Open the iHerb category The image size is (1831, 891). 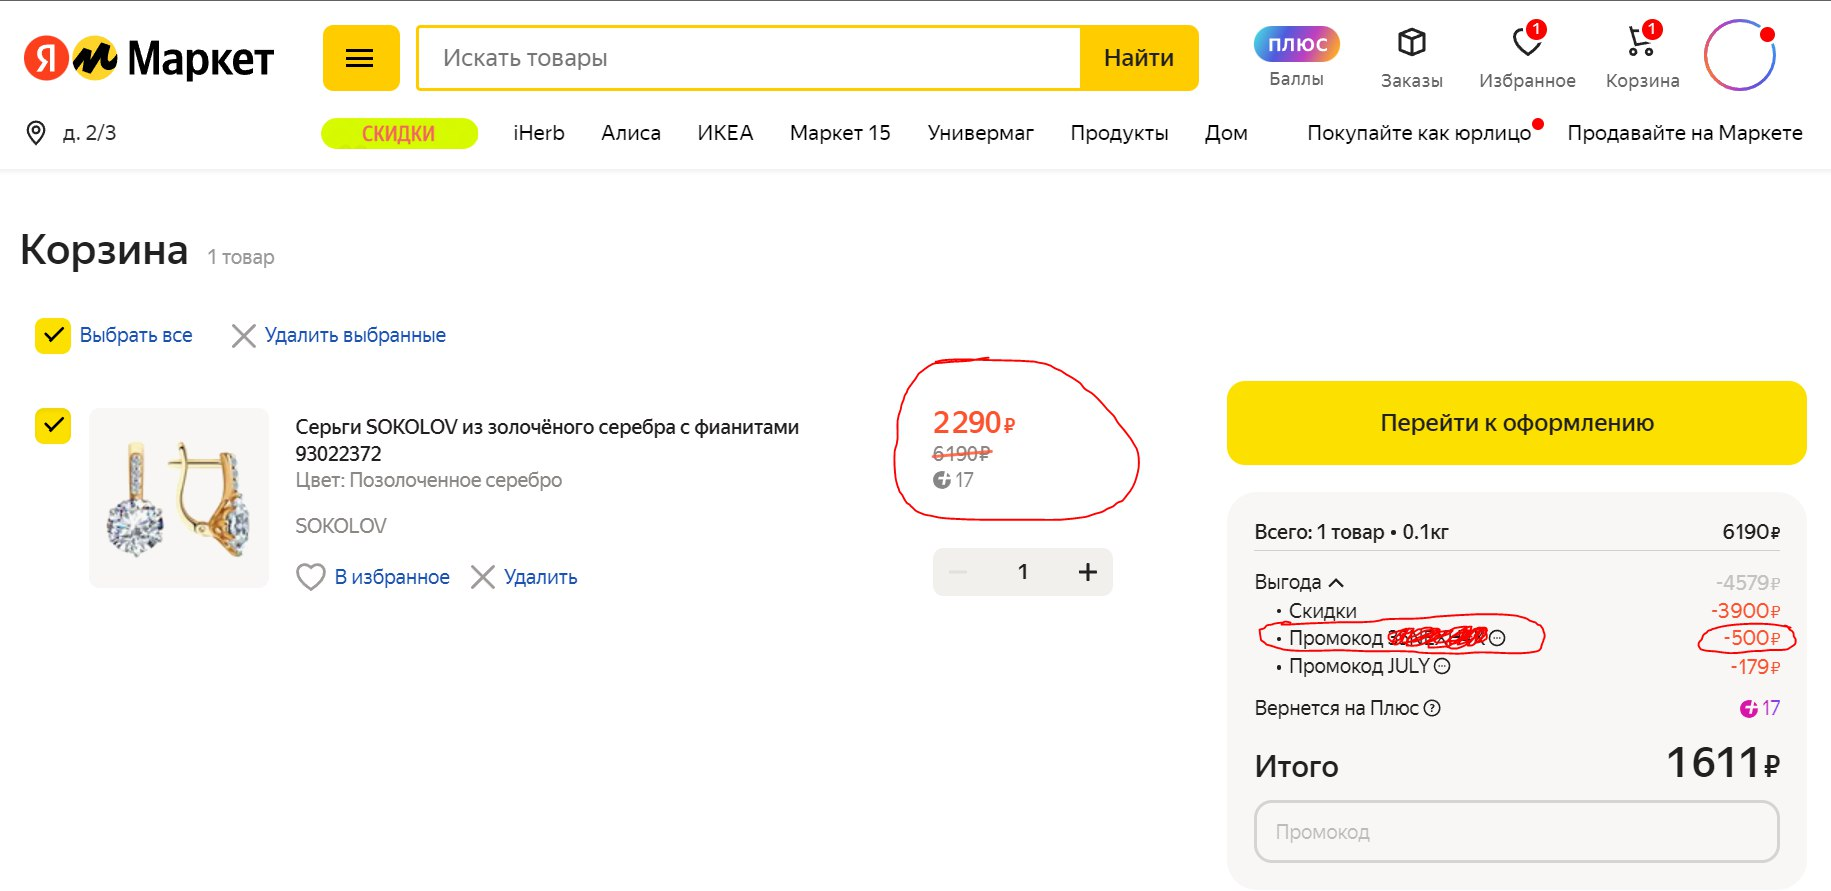tap(539, 133)
